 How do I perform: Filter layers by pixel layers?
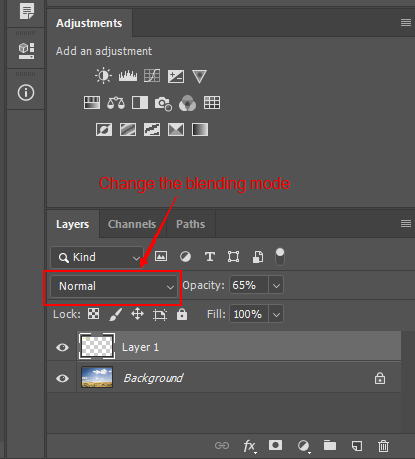click(x=161, y=256)
